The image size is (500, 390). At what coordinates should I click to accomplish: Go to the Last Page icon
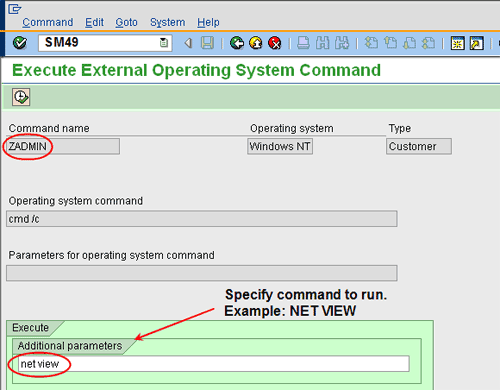pyautogui.click(x=429, y=43)
